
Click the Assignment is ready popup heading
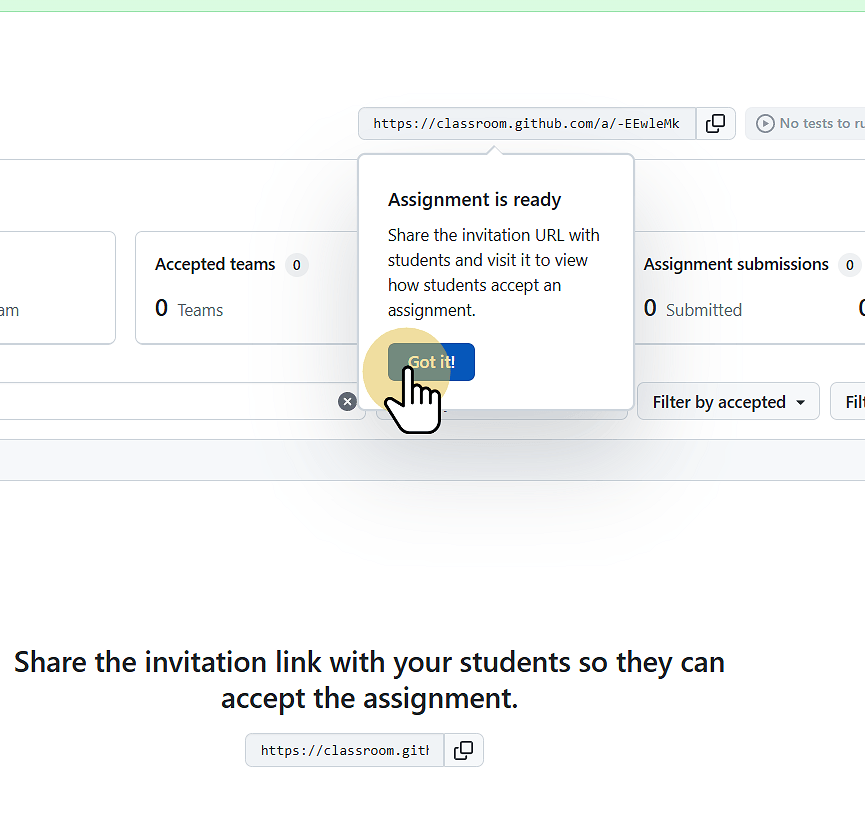point(474,200)
